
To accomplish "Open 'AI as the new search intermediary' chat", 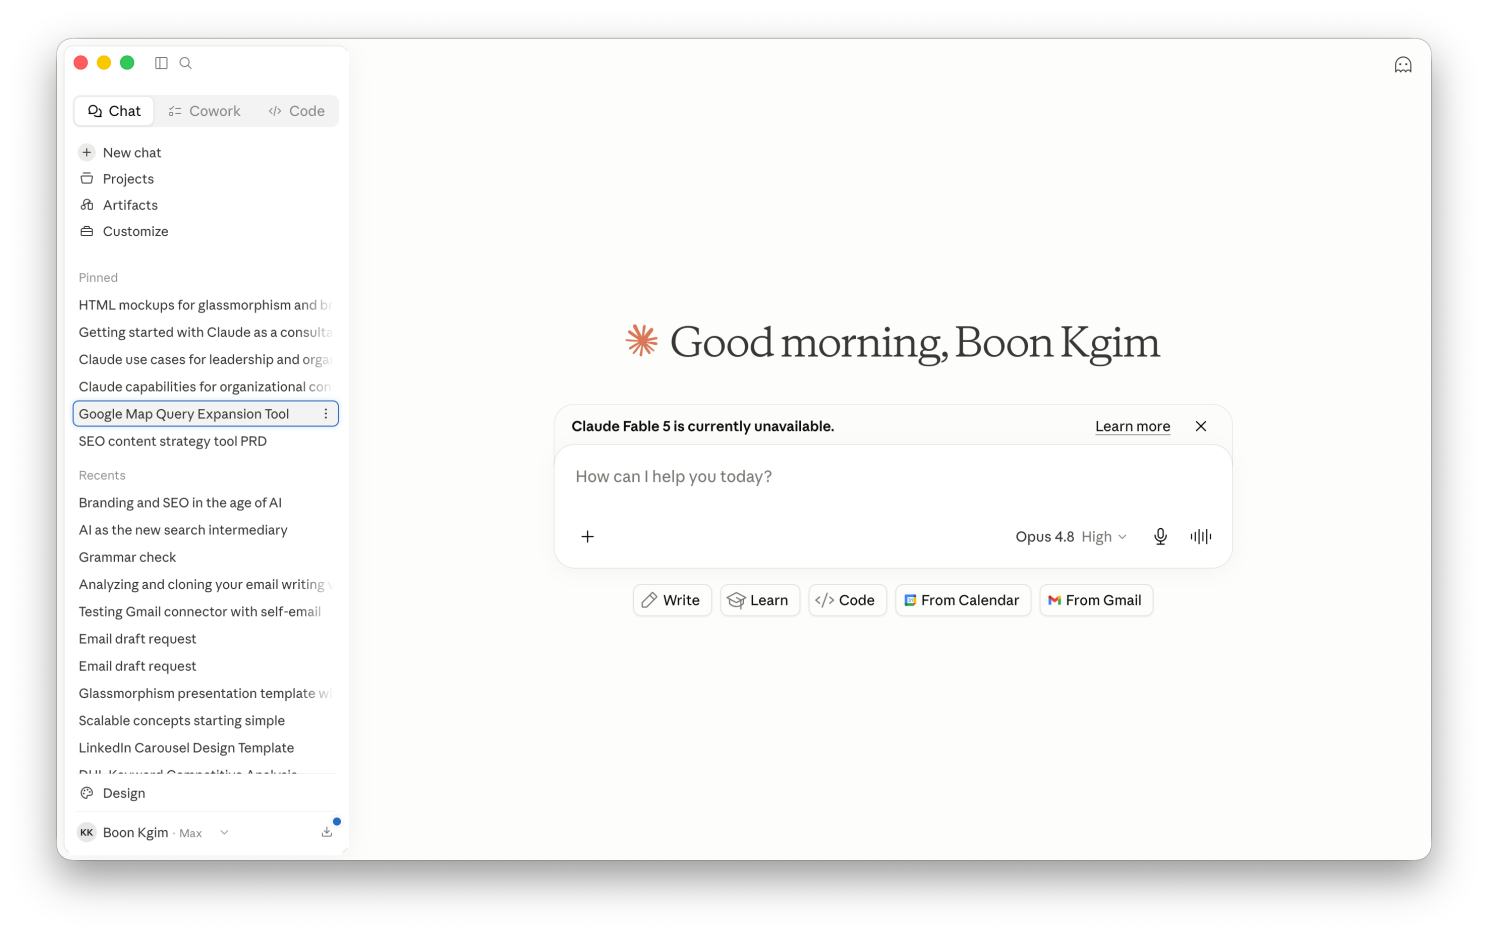I will point(206,530).
